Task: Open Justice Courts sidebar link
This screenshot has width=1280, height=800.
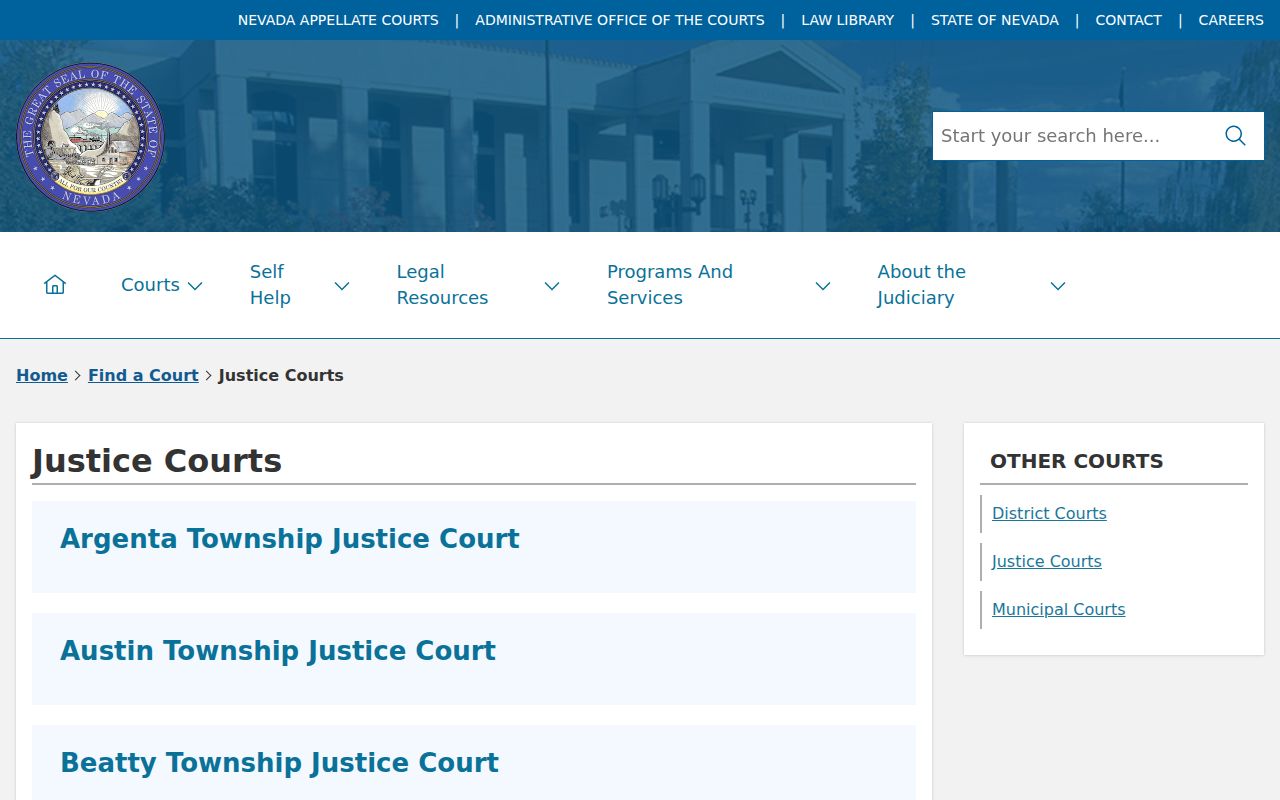Action: (1047, 561)
